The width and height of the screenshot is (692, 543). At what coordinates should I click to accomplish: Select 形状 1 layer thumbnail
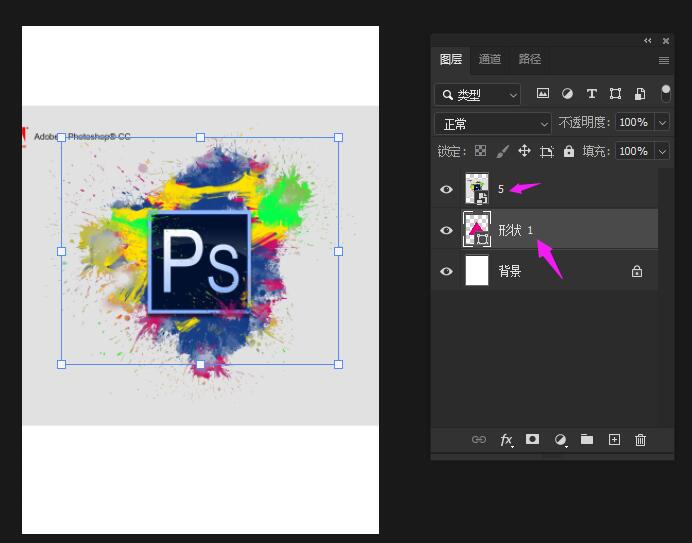click(x=477, y=229)
